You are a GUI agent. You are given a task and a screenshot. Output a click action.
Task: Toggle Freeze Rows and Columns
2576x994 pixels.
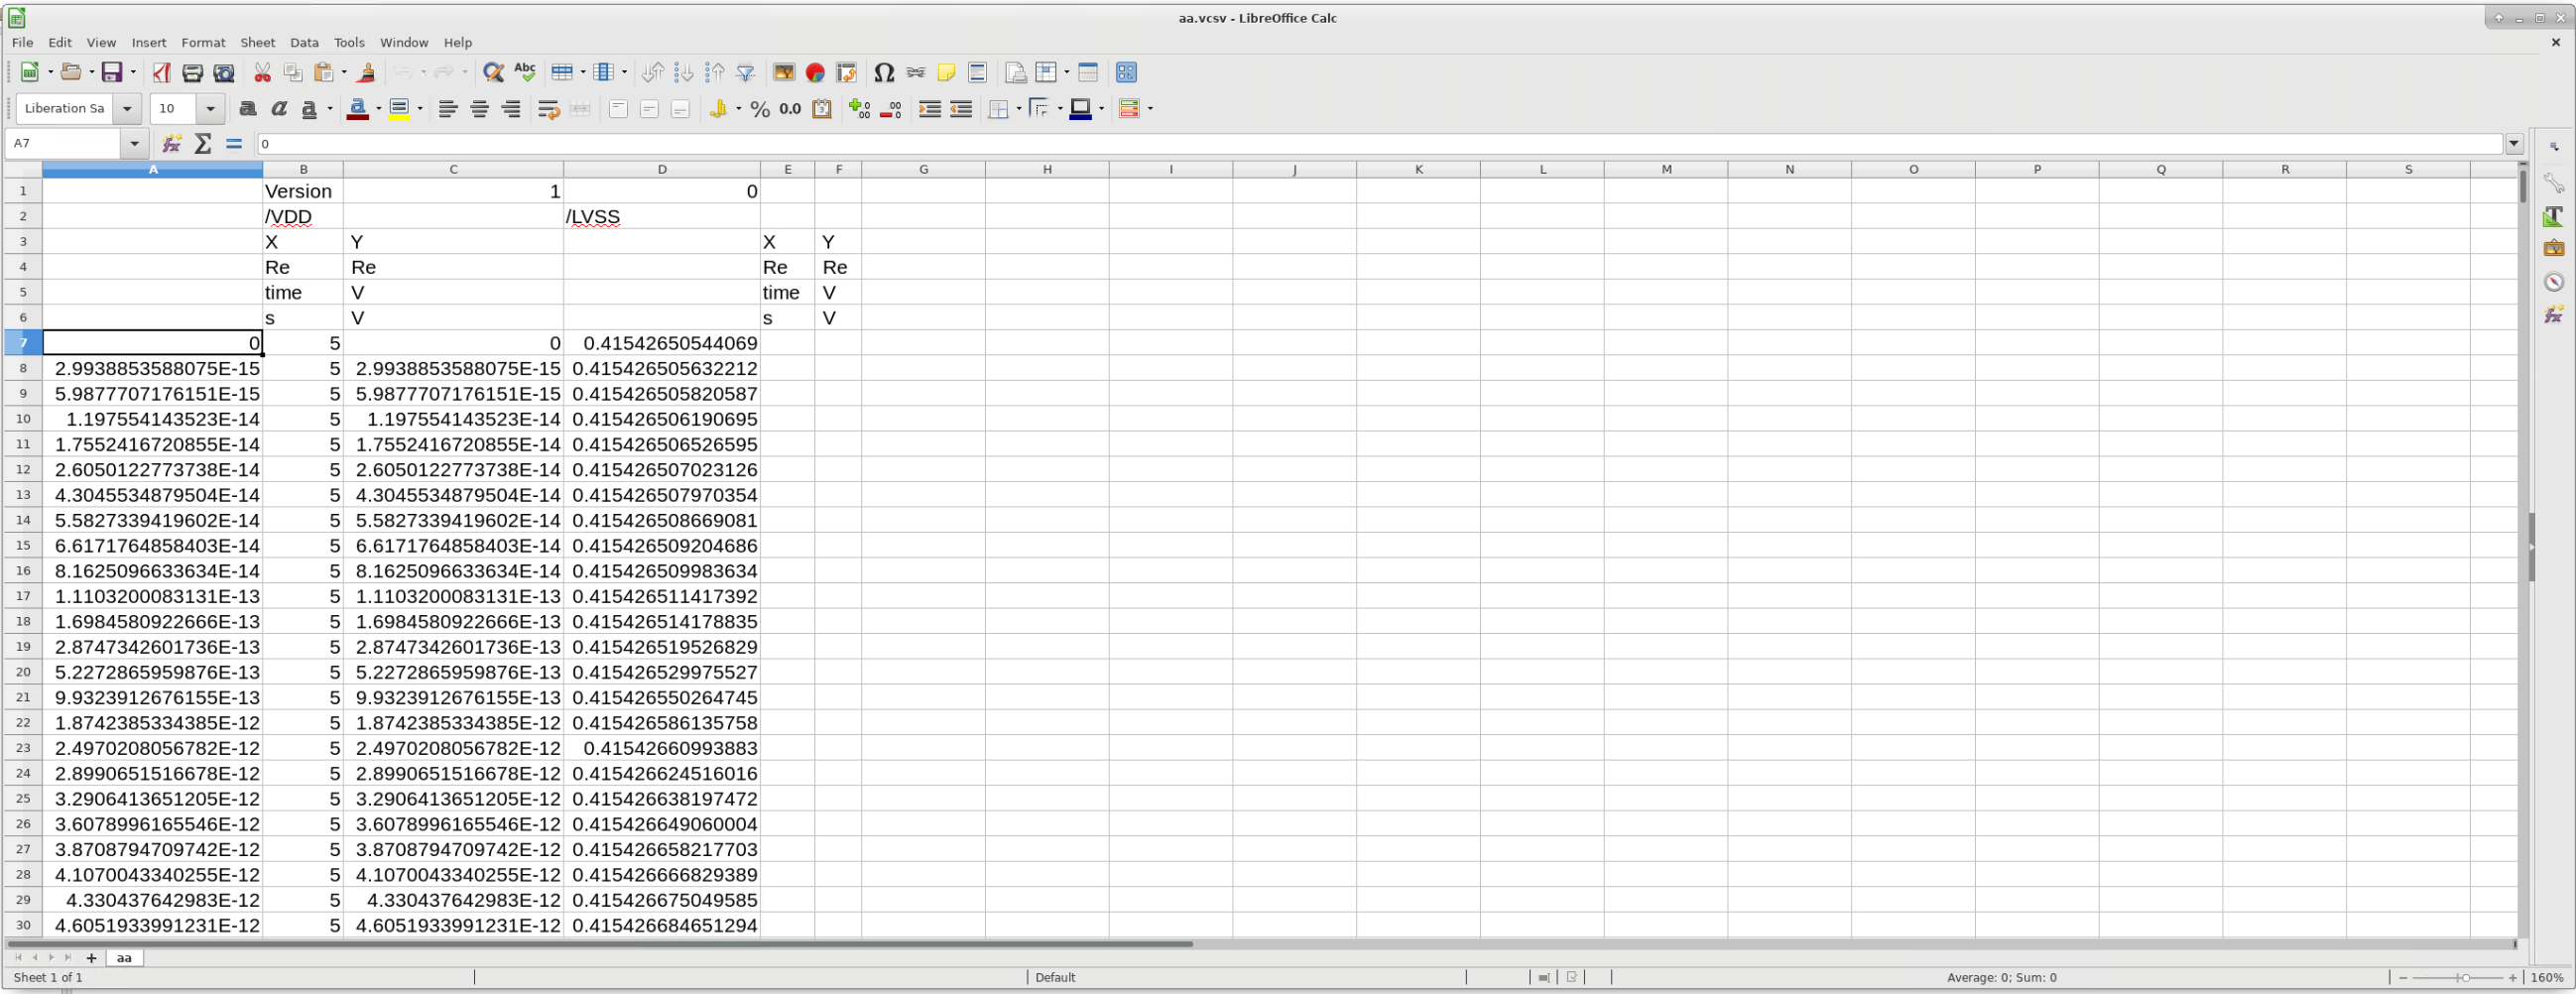(x=1046, y=72)
